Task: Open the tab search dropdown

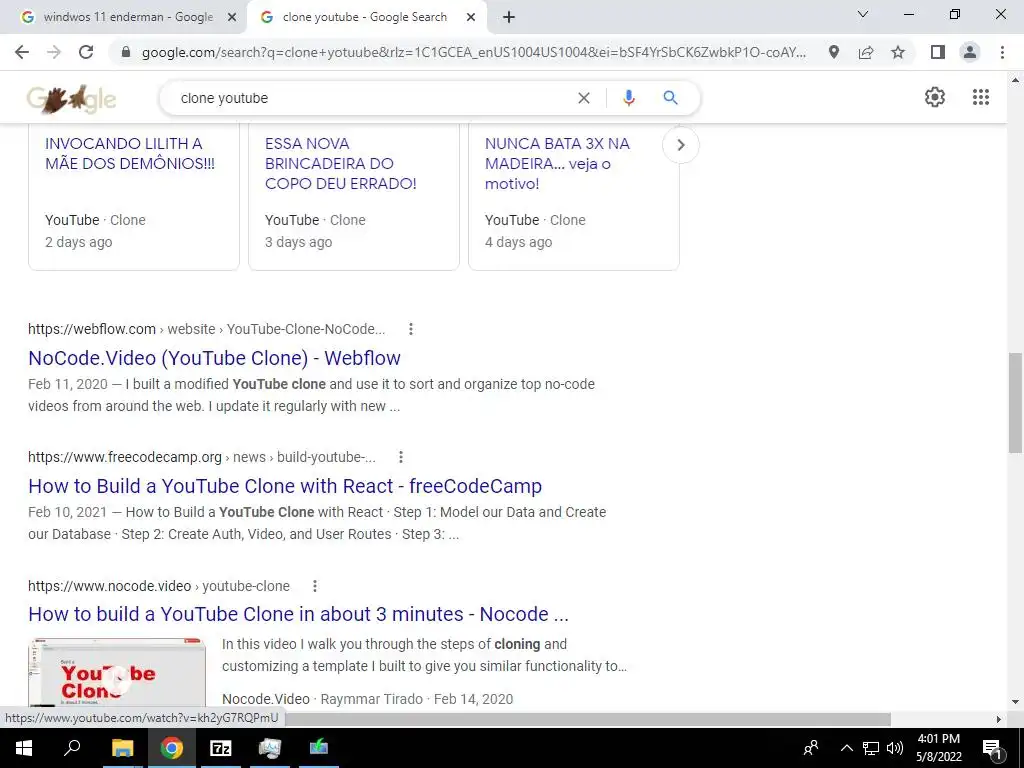Action: [x=863, y=14]
